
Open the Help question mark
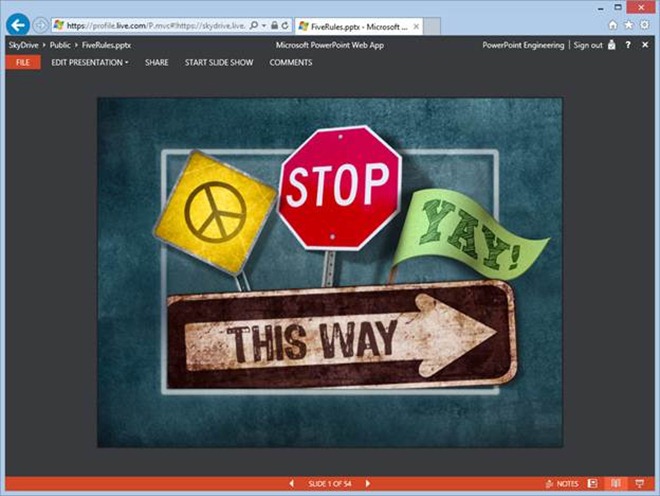[x=628, y=45]
